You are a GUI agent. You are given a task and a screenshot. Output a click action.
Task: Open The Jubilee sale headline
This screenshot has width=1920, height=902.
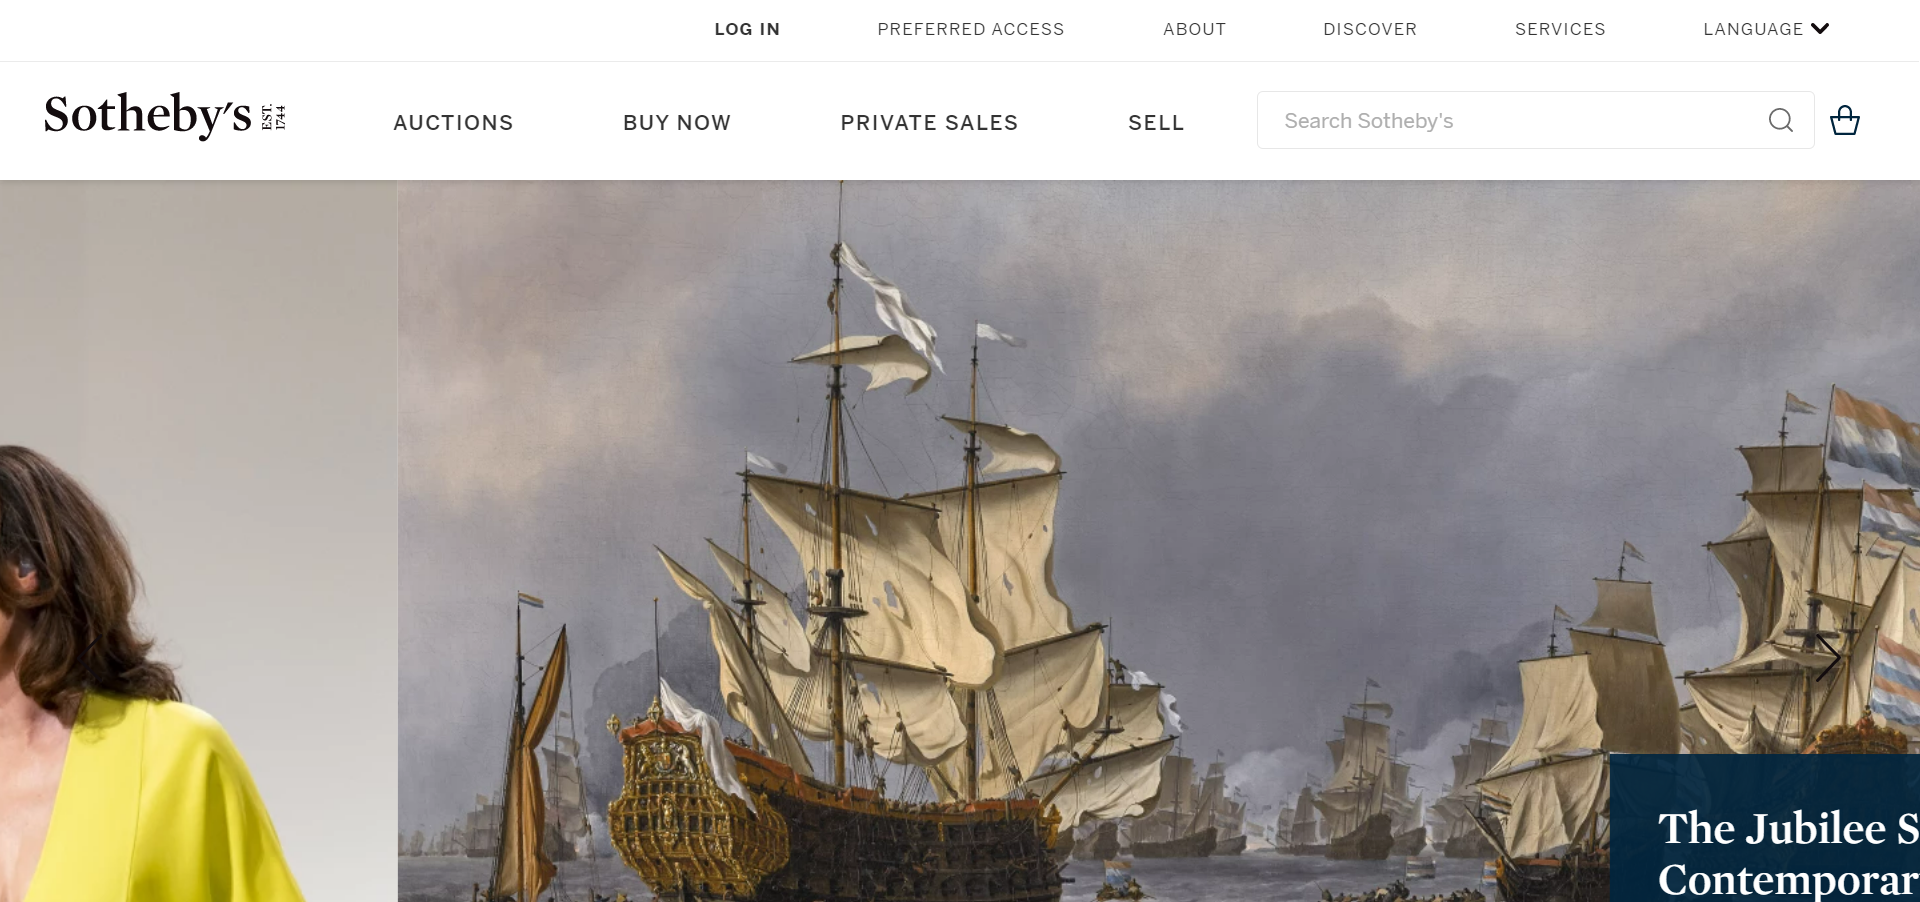pos(1788,853)
